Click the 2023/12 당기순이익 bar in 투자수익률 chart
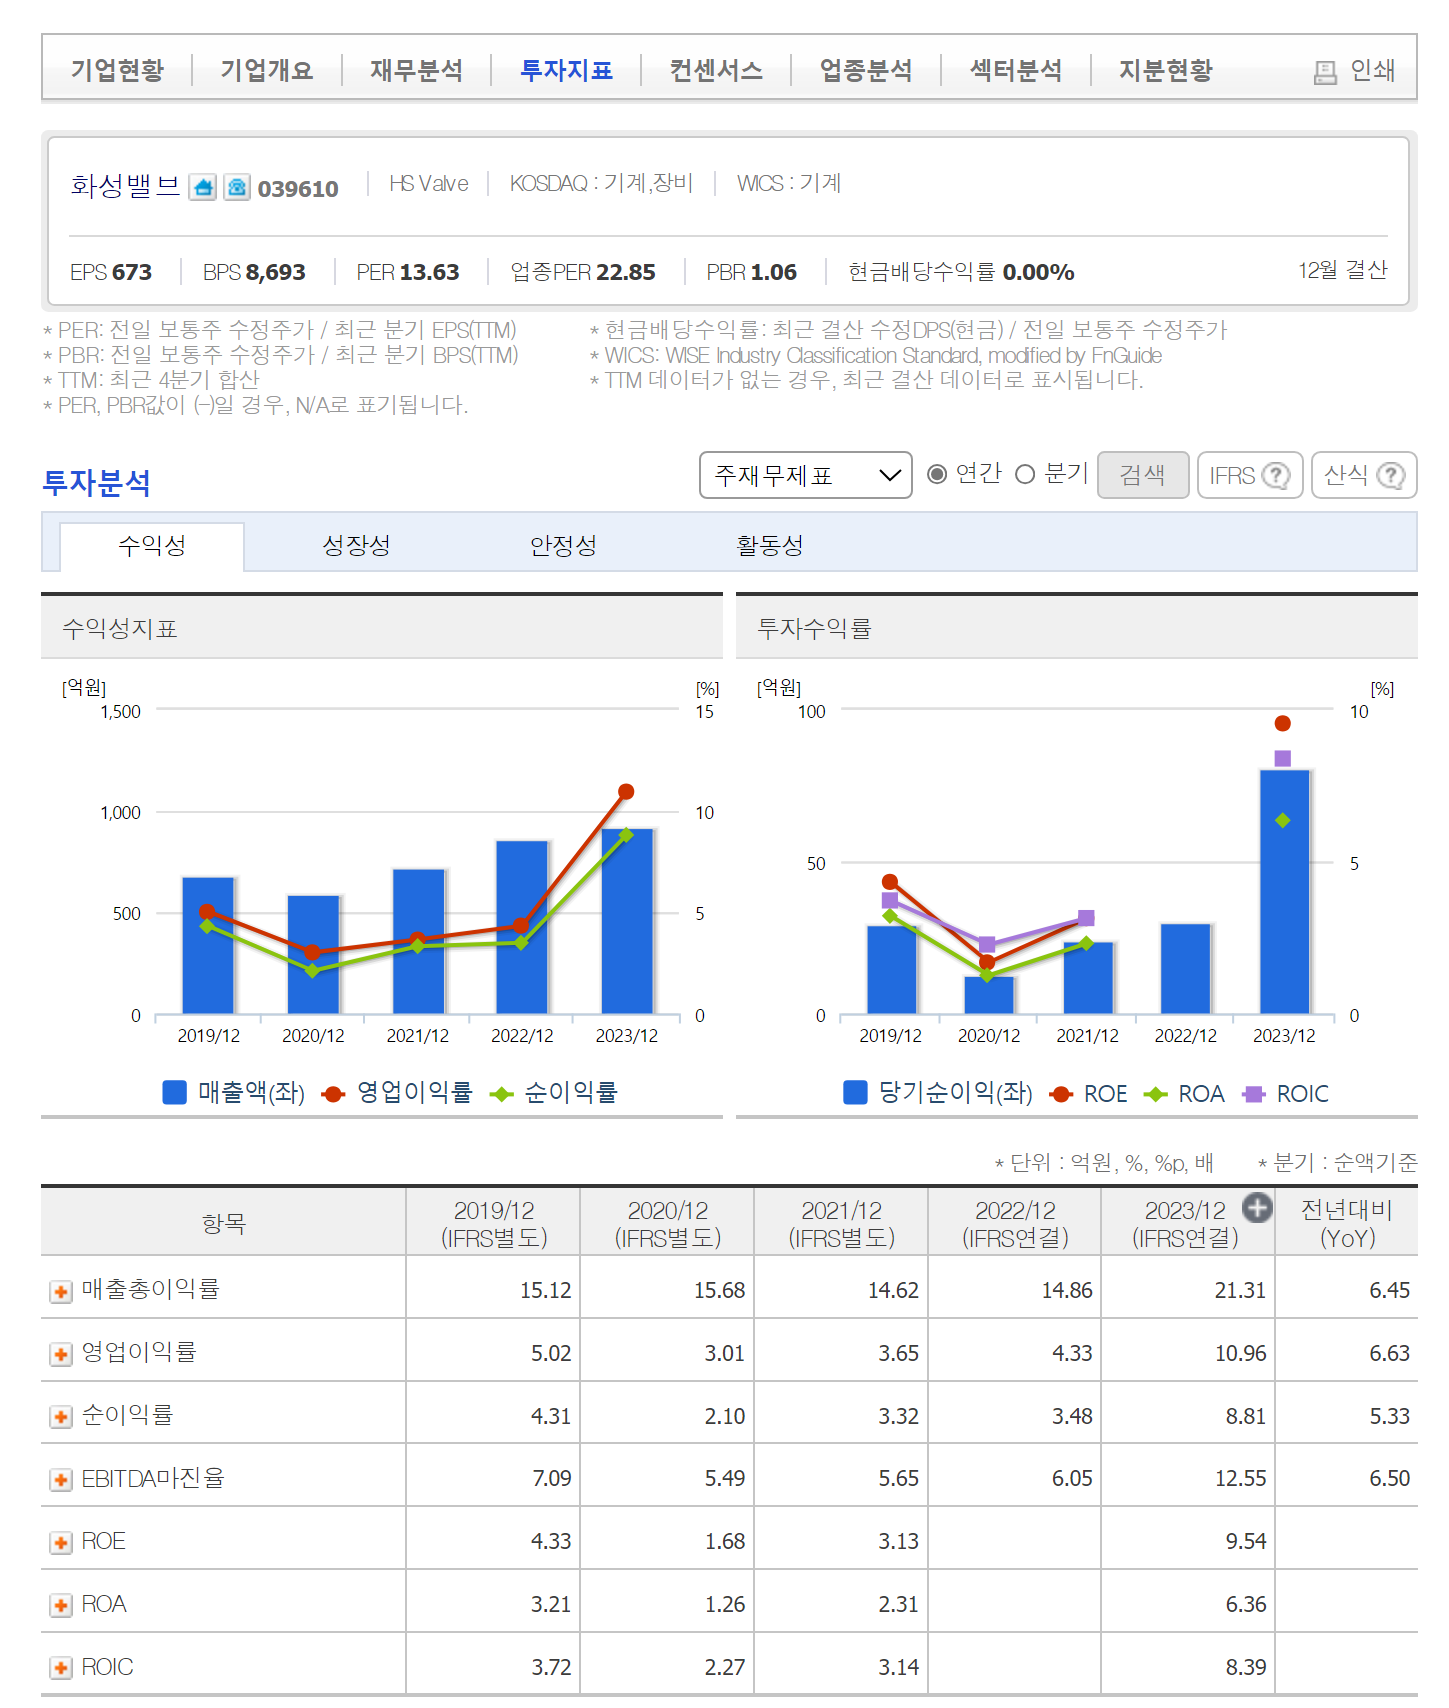Image resolution: width=1449 pixels, height=1708 pixels. tap(1284, 892)
